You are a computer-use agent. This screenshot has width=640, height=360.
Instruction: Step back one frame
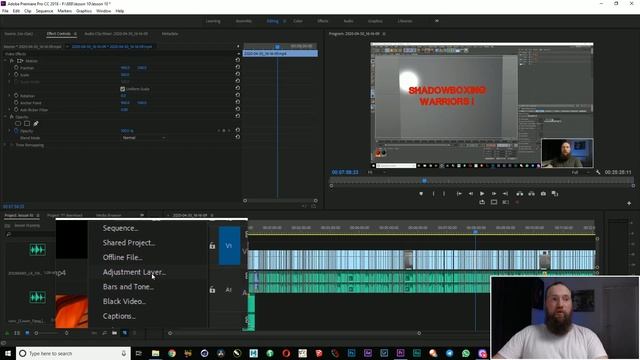[471, 194]
